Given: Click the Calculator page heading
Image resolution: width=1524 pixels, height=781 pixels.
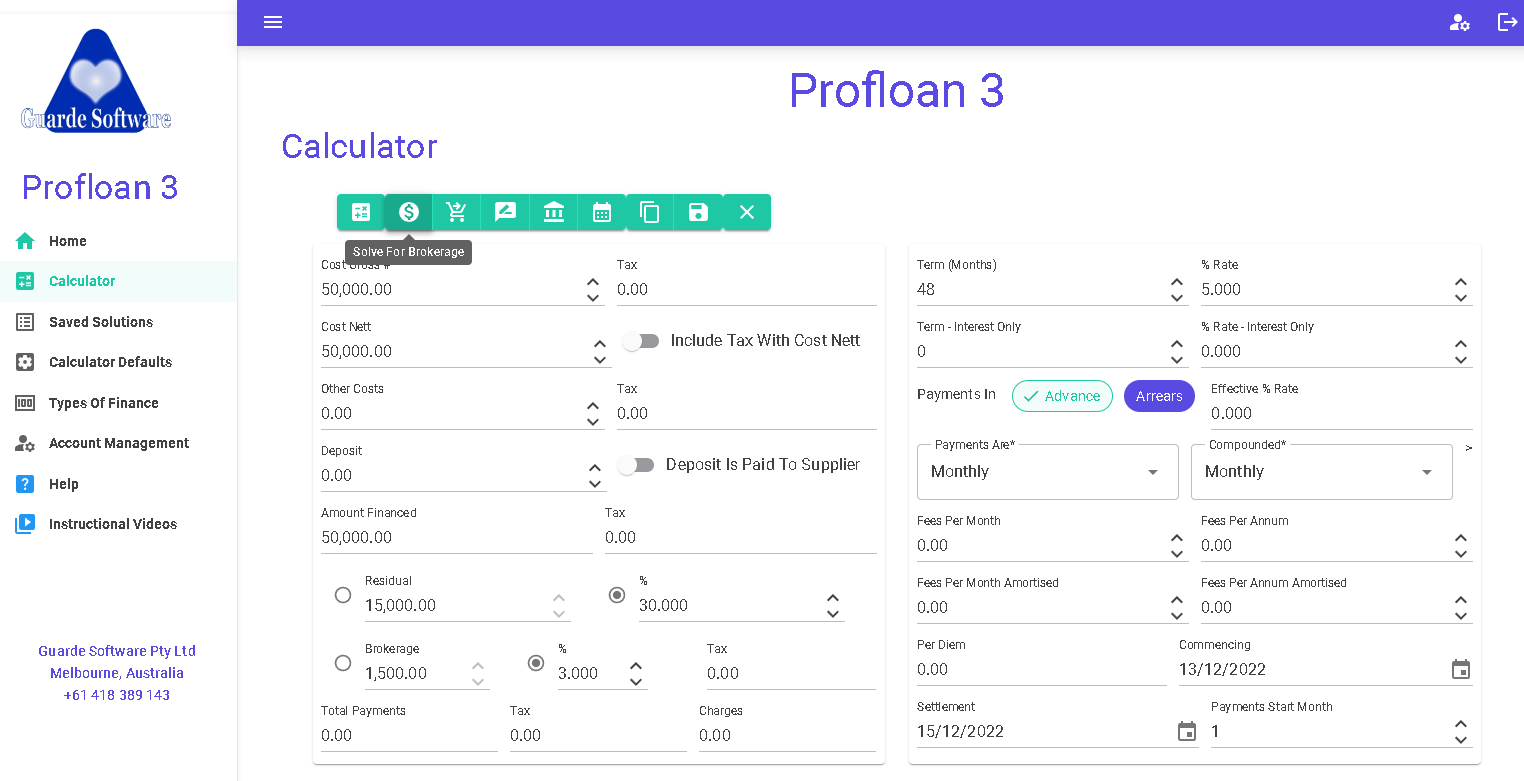Looking at the screenshot, I should click(x=359, y=146).
